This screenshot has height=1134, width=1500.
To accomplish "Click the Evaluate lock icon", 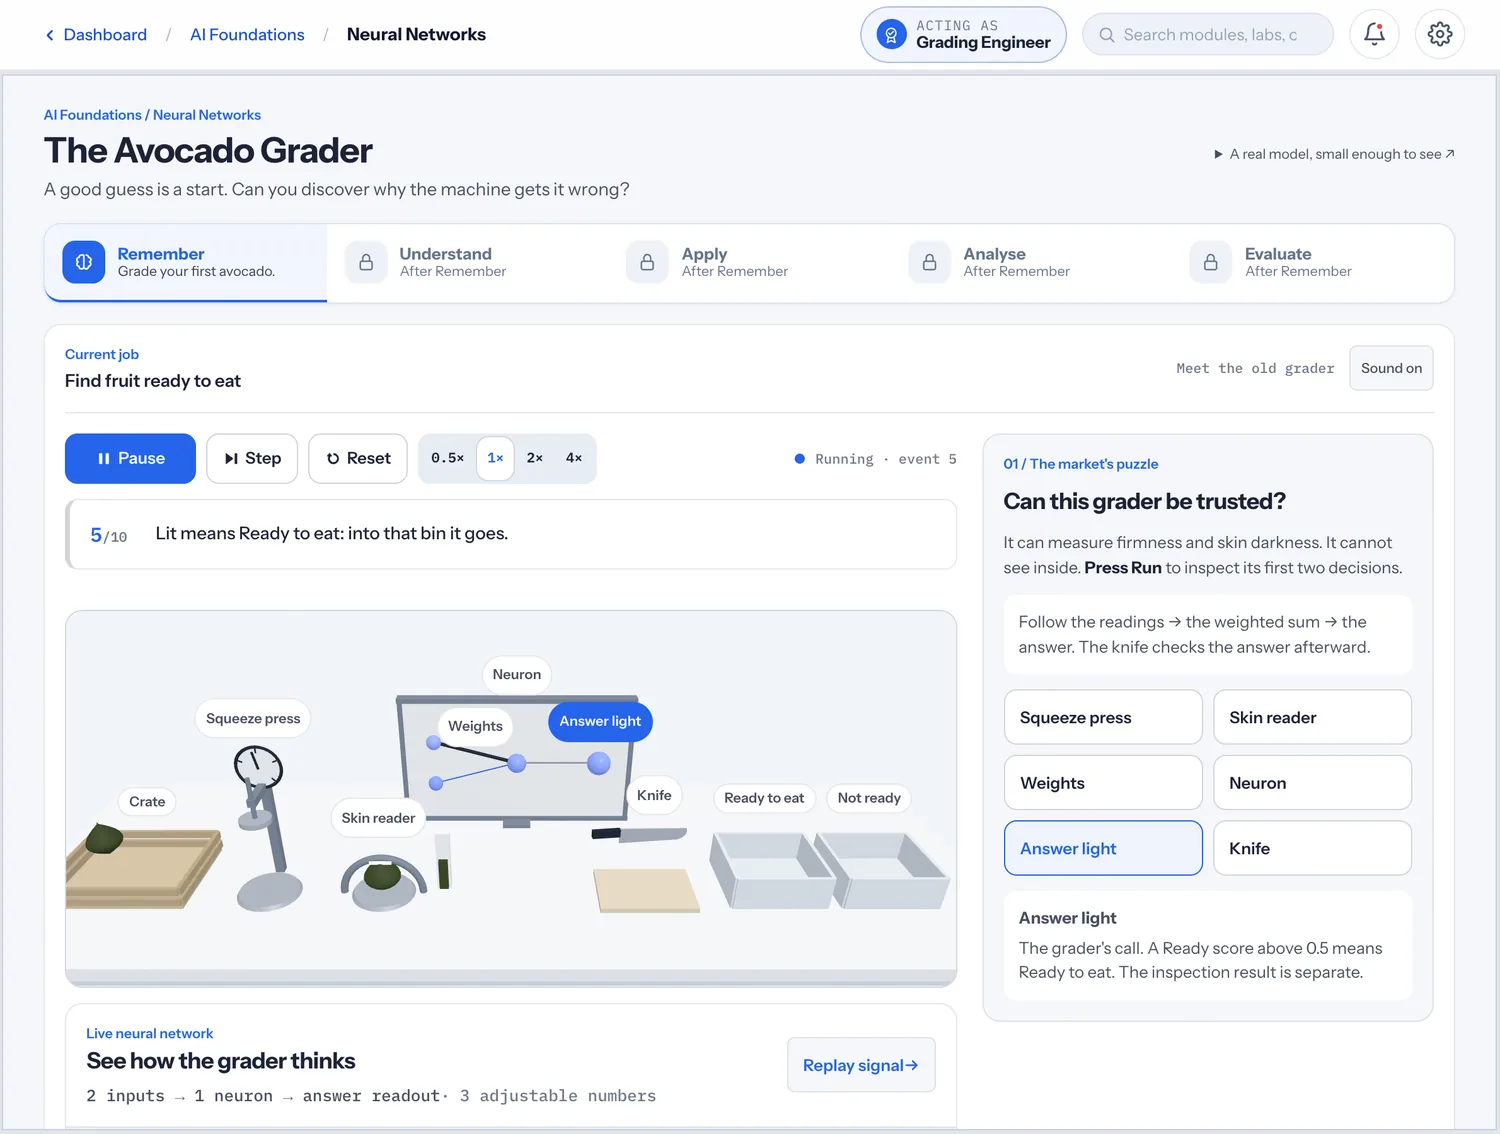I will pos(1210,262).
